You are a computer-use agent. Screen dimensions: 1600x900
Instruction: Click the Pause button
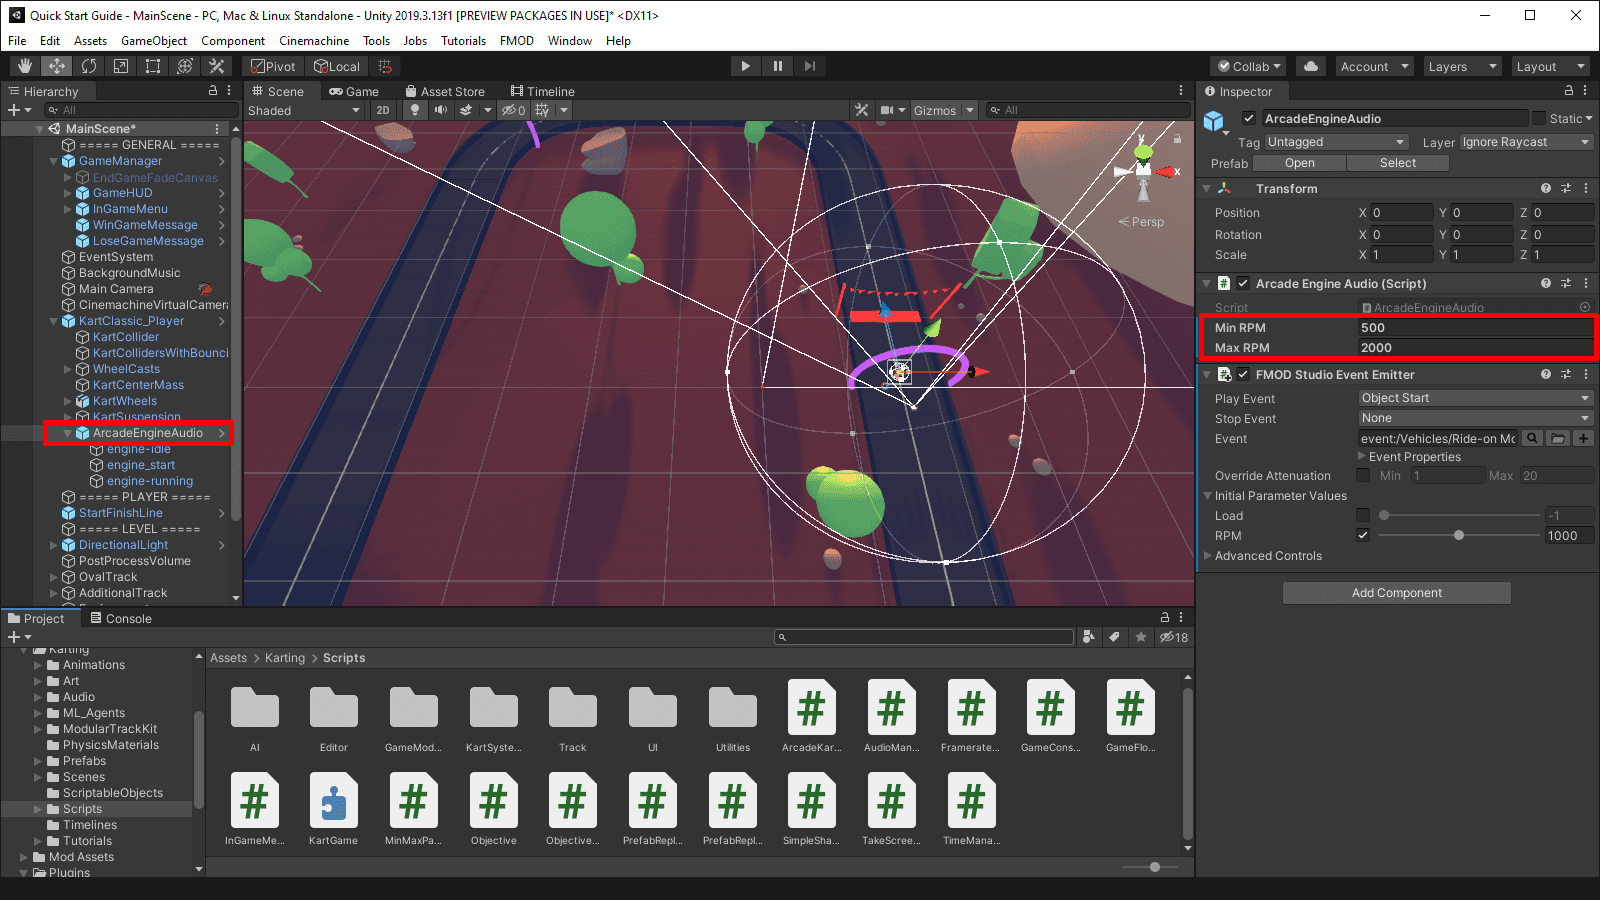pyautogui.click(x=777, y=66)
